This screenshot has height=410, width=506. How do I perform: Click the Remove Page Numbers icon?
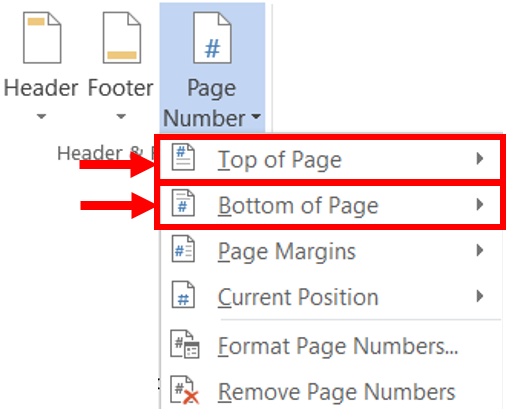185,390
